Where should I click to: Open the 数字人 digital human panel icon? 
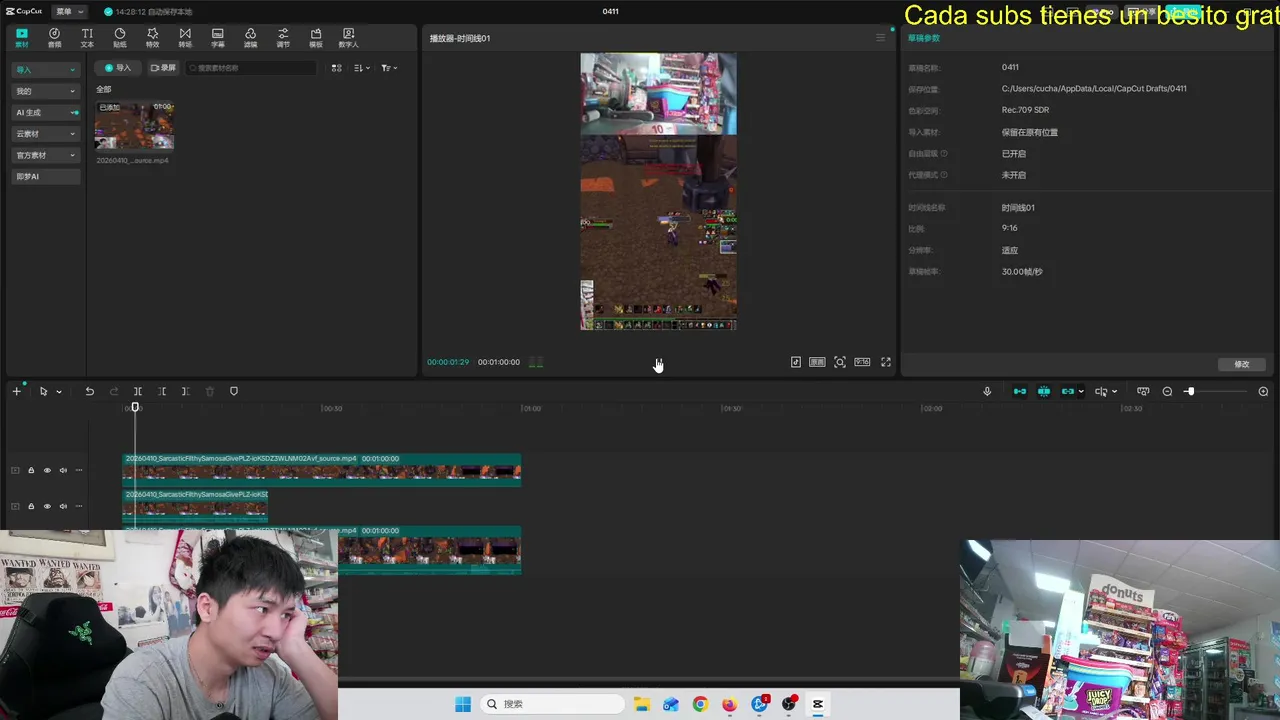pyautogui.click(x=348, y=38)
